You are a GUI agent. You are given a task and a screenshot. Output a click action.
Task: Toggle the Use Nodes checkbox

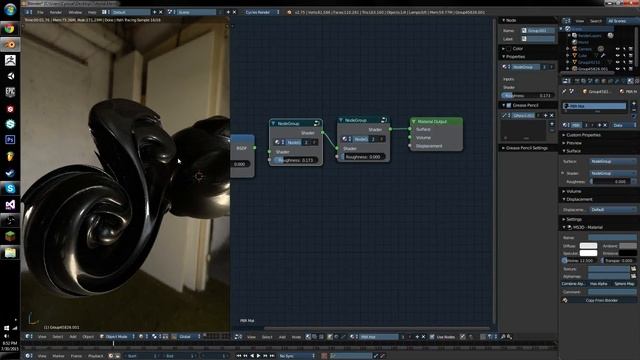(432, 337)
